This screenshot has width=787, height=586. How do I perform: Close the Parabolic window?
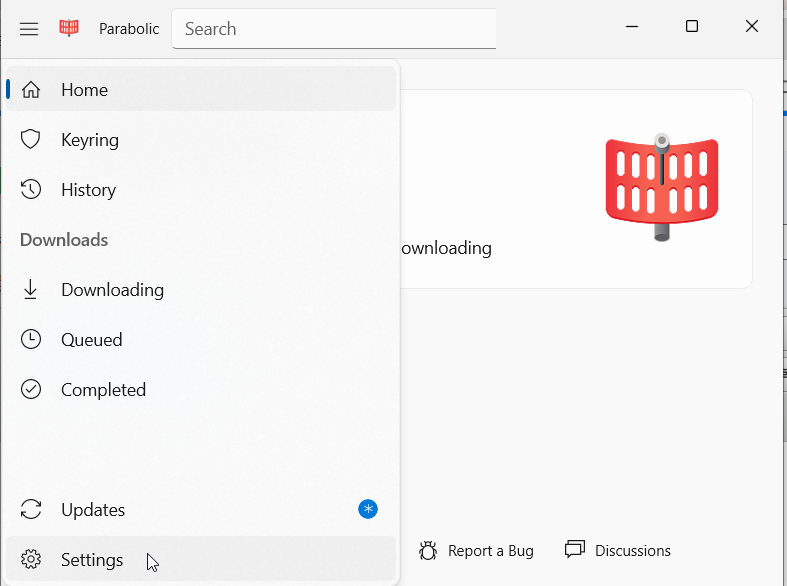(x=752, y=27)
